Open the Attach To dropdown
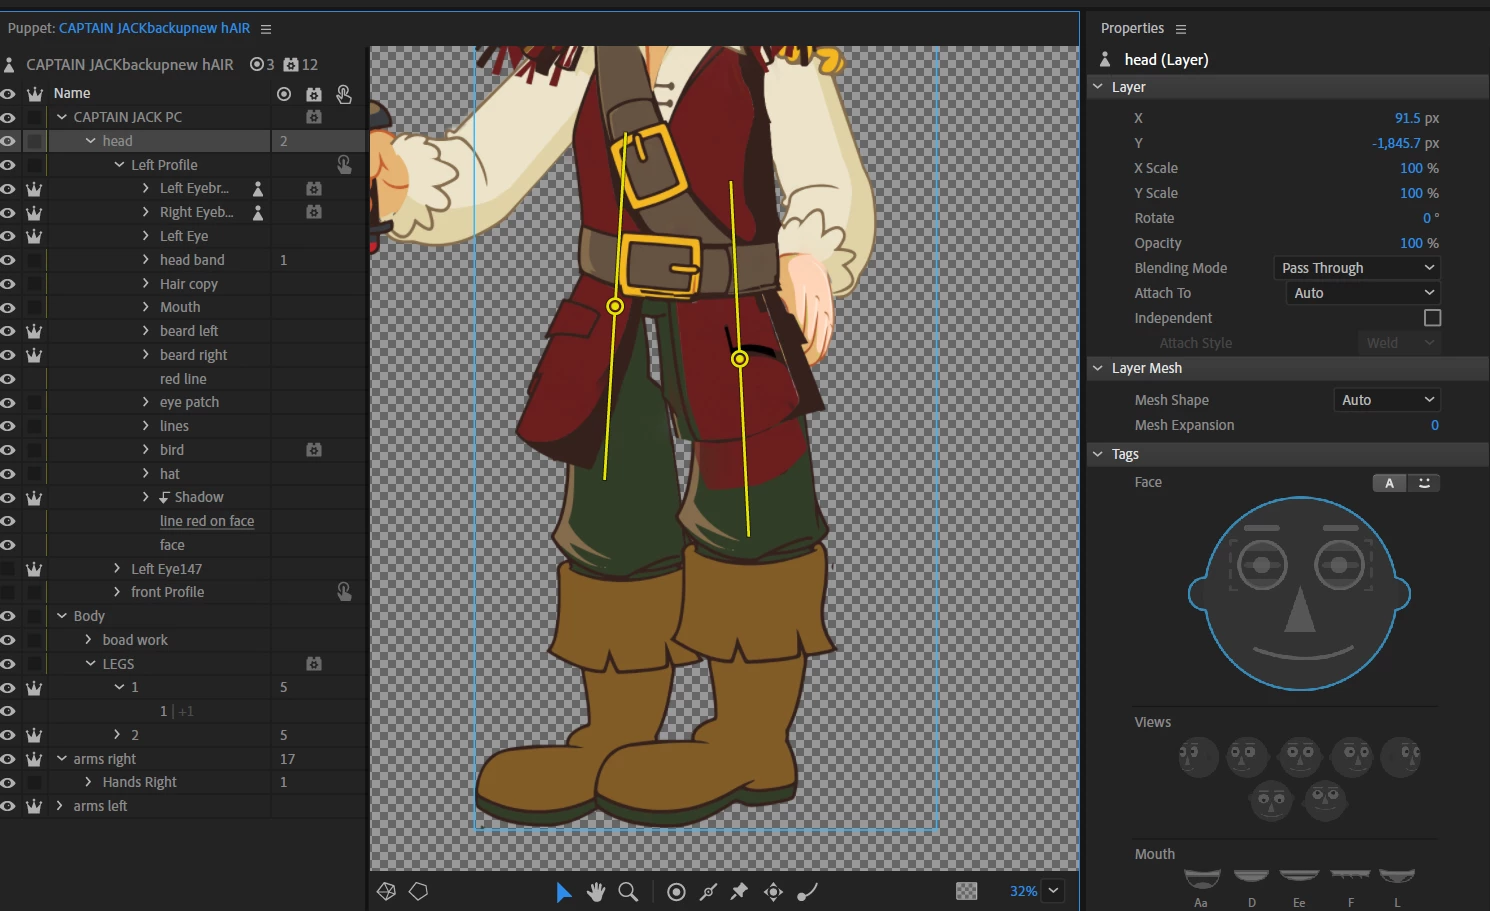Image resolution: width=1490 pixels, height=911 pixels. click(1363, 293)
